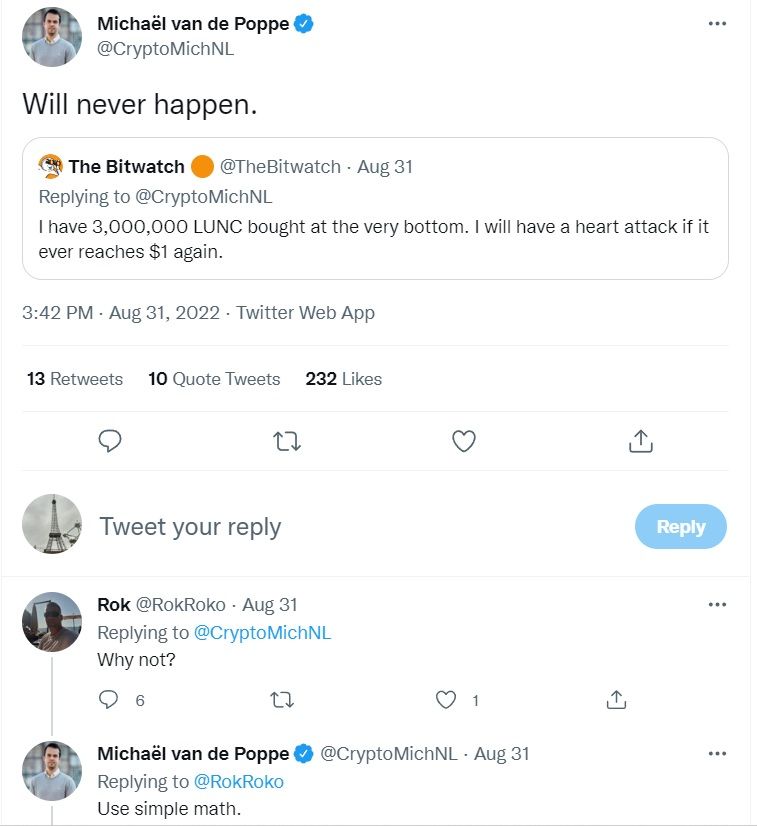Like the main tweet with heart icon

(x=464, y=441)
